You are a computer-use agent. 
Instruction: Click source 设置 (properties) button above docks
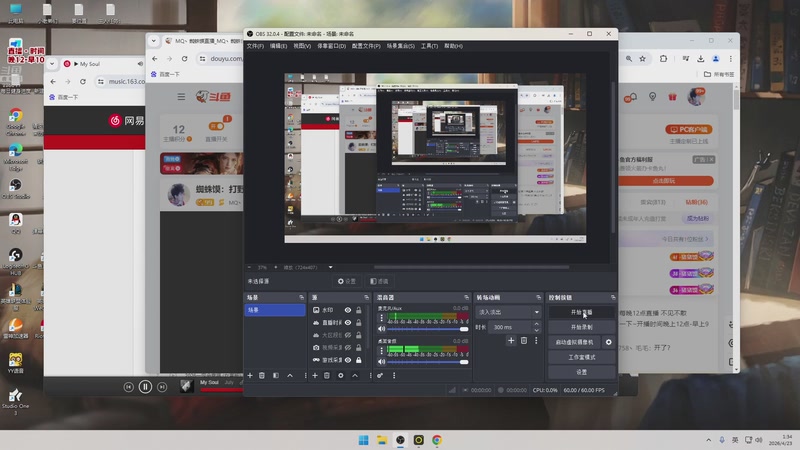tap(347, 281)
